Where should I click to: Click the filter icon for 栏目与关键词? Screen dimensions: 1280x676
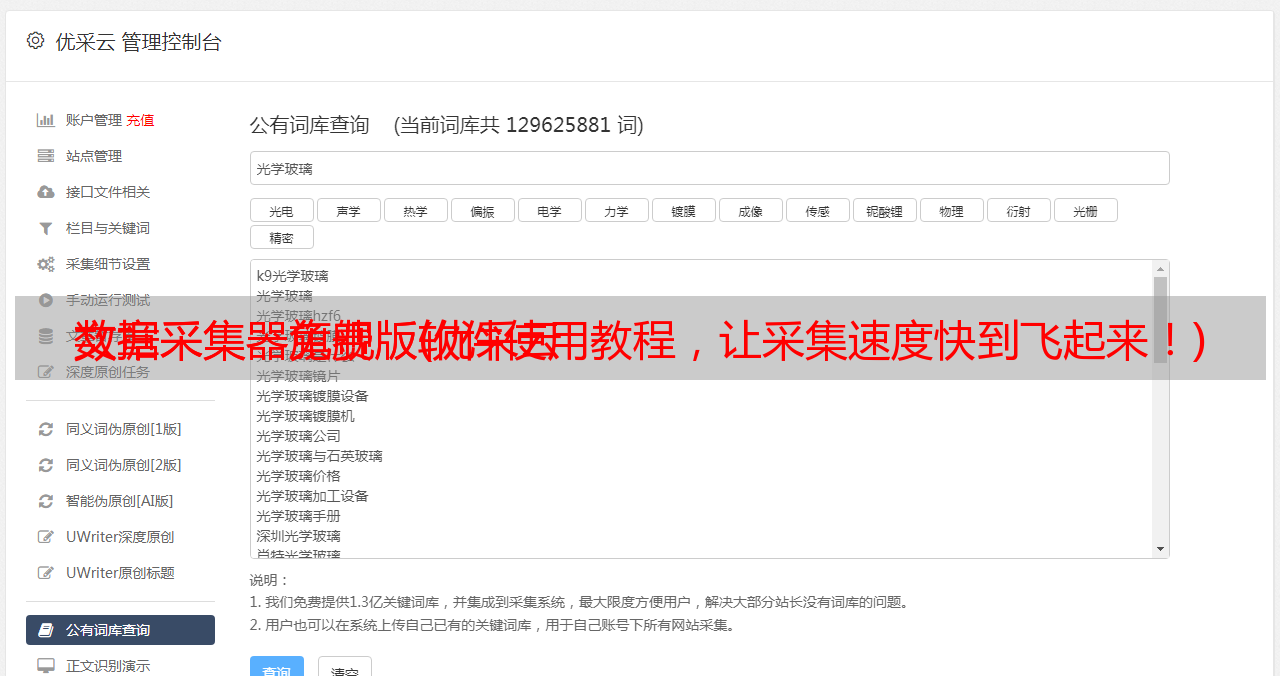(x=46, y=228)
